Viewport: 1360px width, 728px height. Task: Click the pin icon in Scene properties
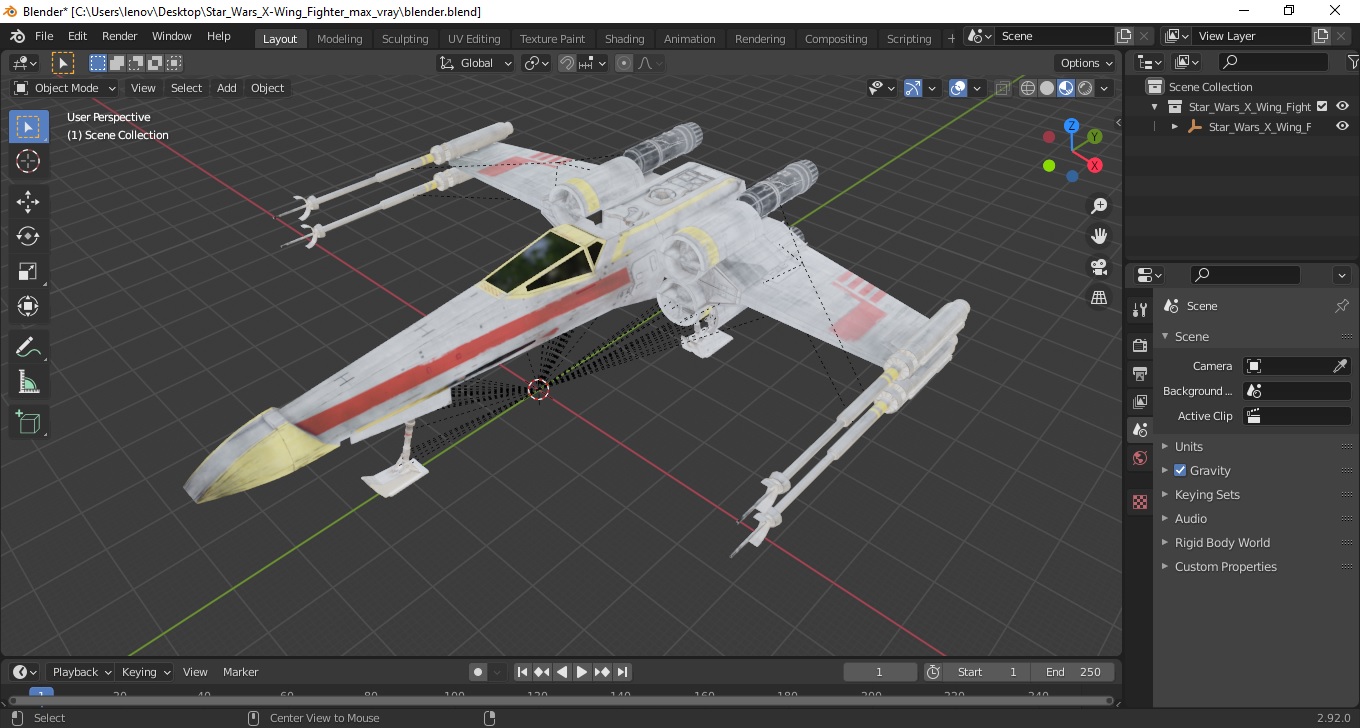(1342, 306)
